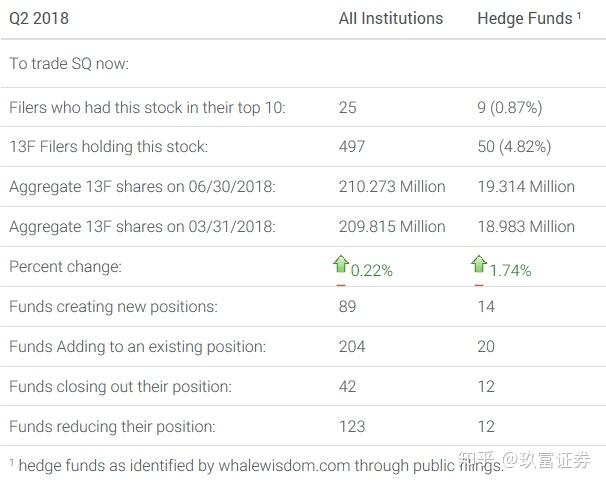
Task: Click the 209.815 Million shares value
Action: tap(392, 226)
